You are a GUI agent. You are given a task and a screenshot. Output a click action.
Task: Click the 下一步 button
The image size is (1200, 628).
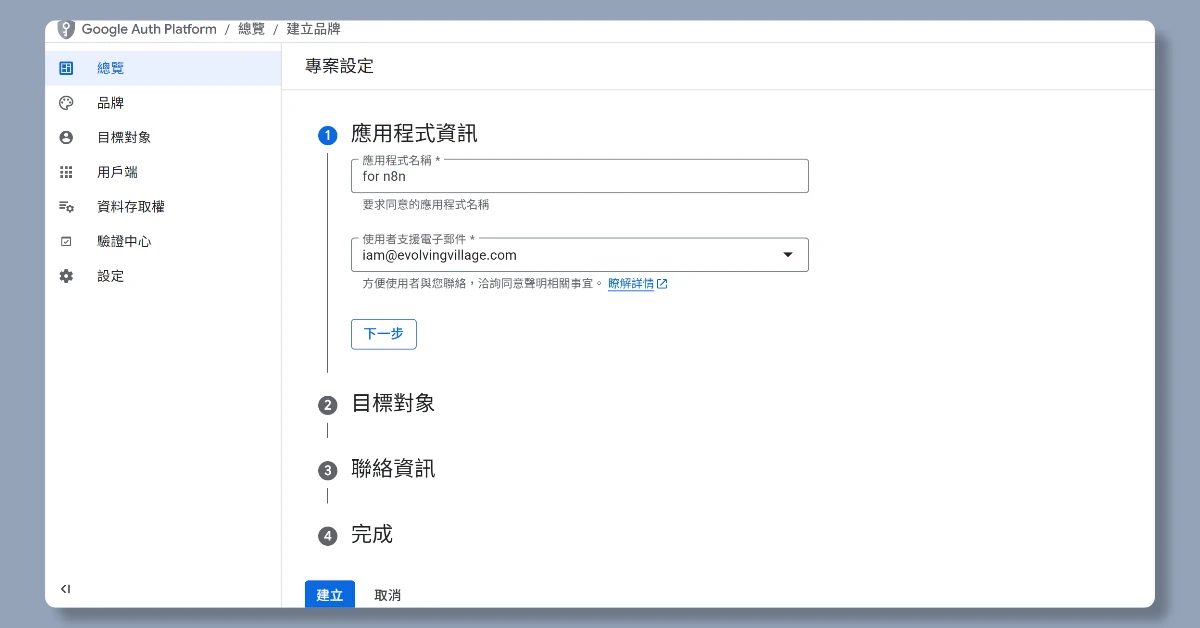(384, 334)
